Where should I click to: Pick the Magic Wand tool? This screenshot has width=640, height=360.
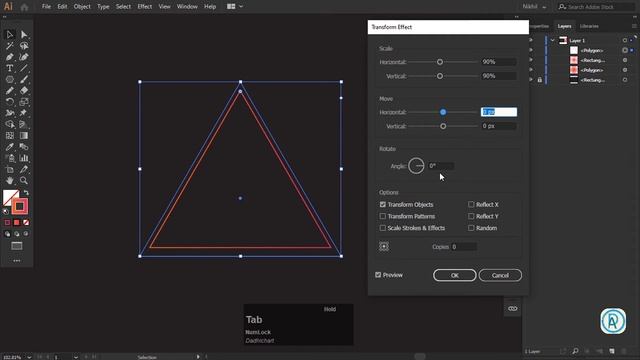pyautogui.click(x=10, y=46)
